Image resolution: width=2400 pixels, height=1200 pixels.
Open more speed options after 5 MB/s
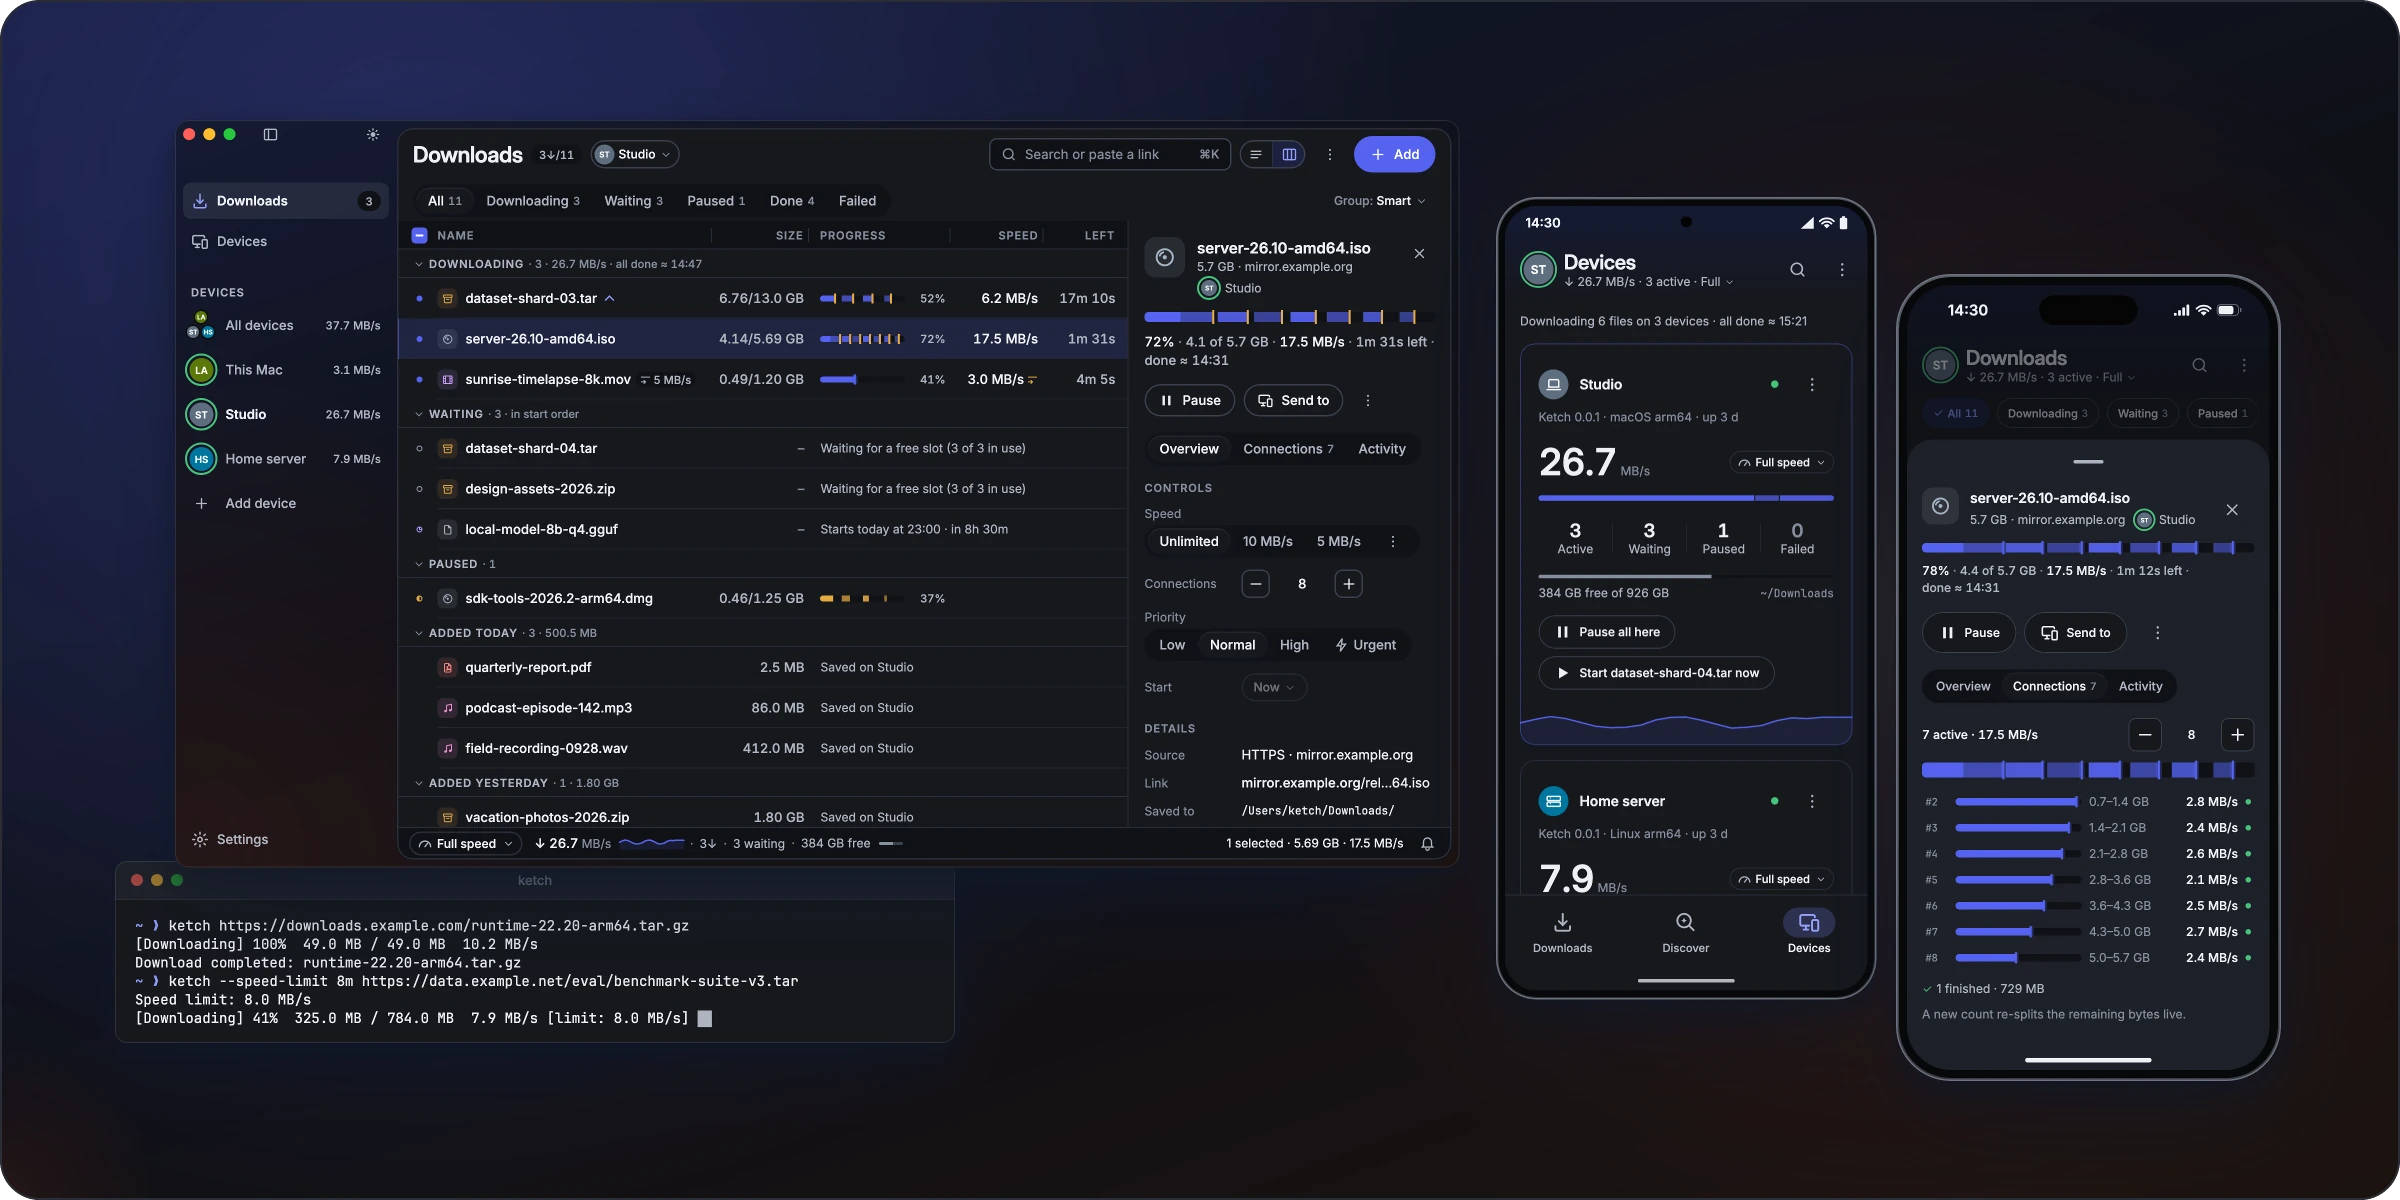pyautogui.click(x=1392, y=541)
